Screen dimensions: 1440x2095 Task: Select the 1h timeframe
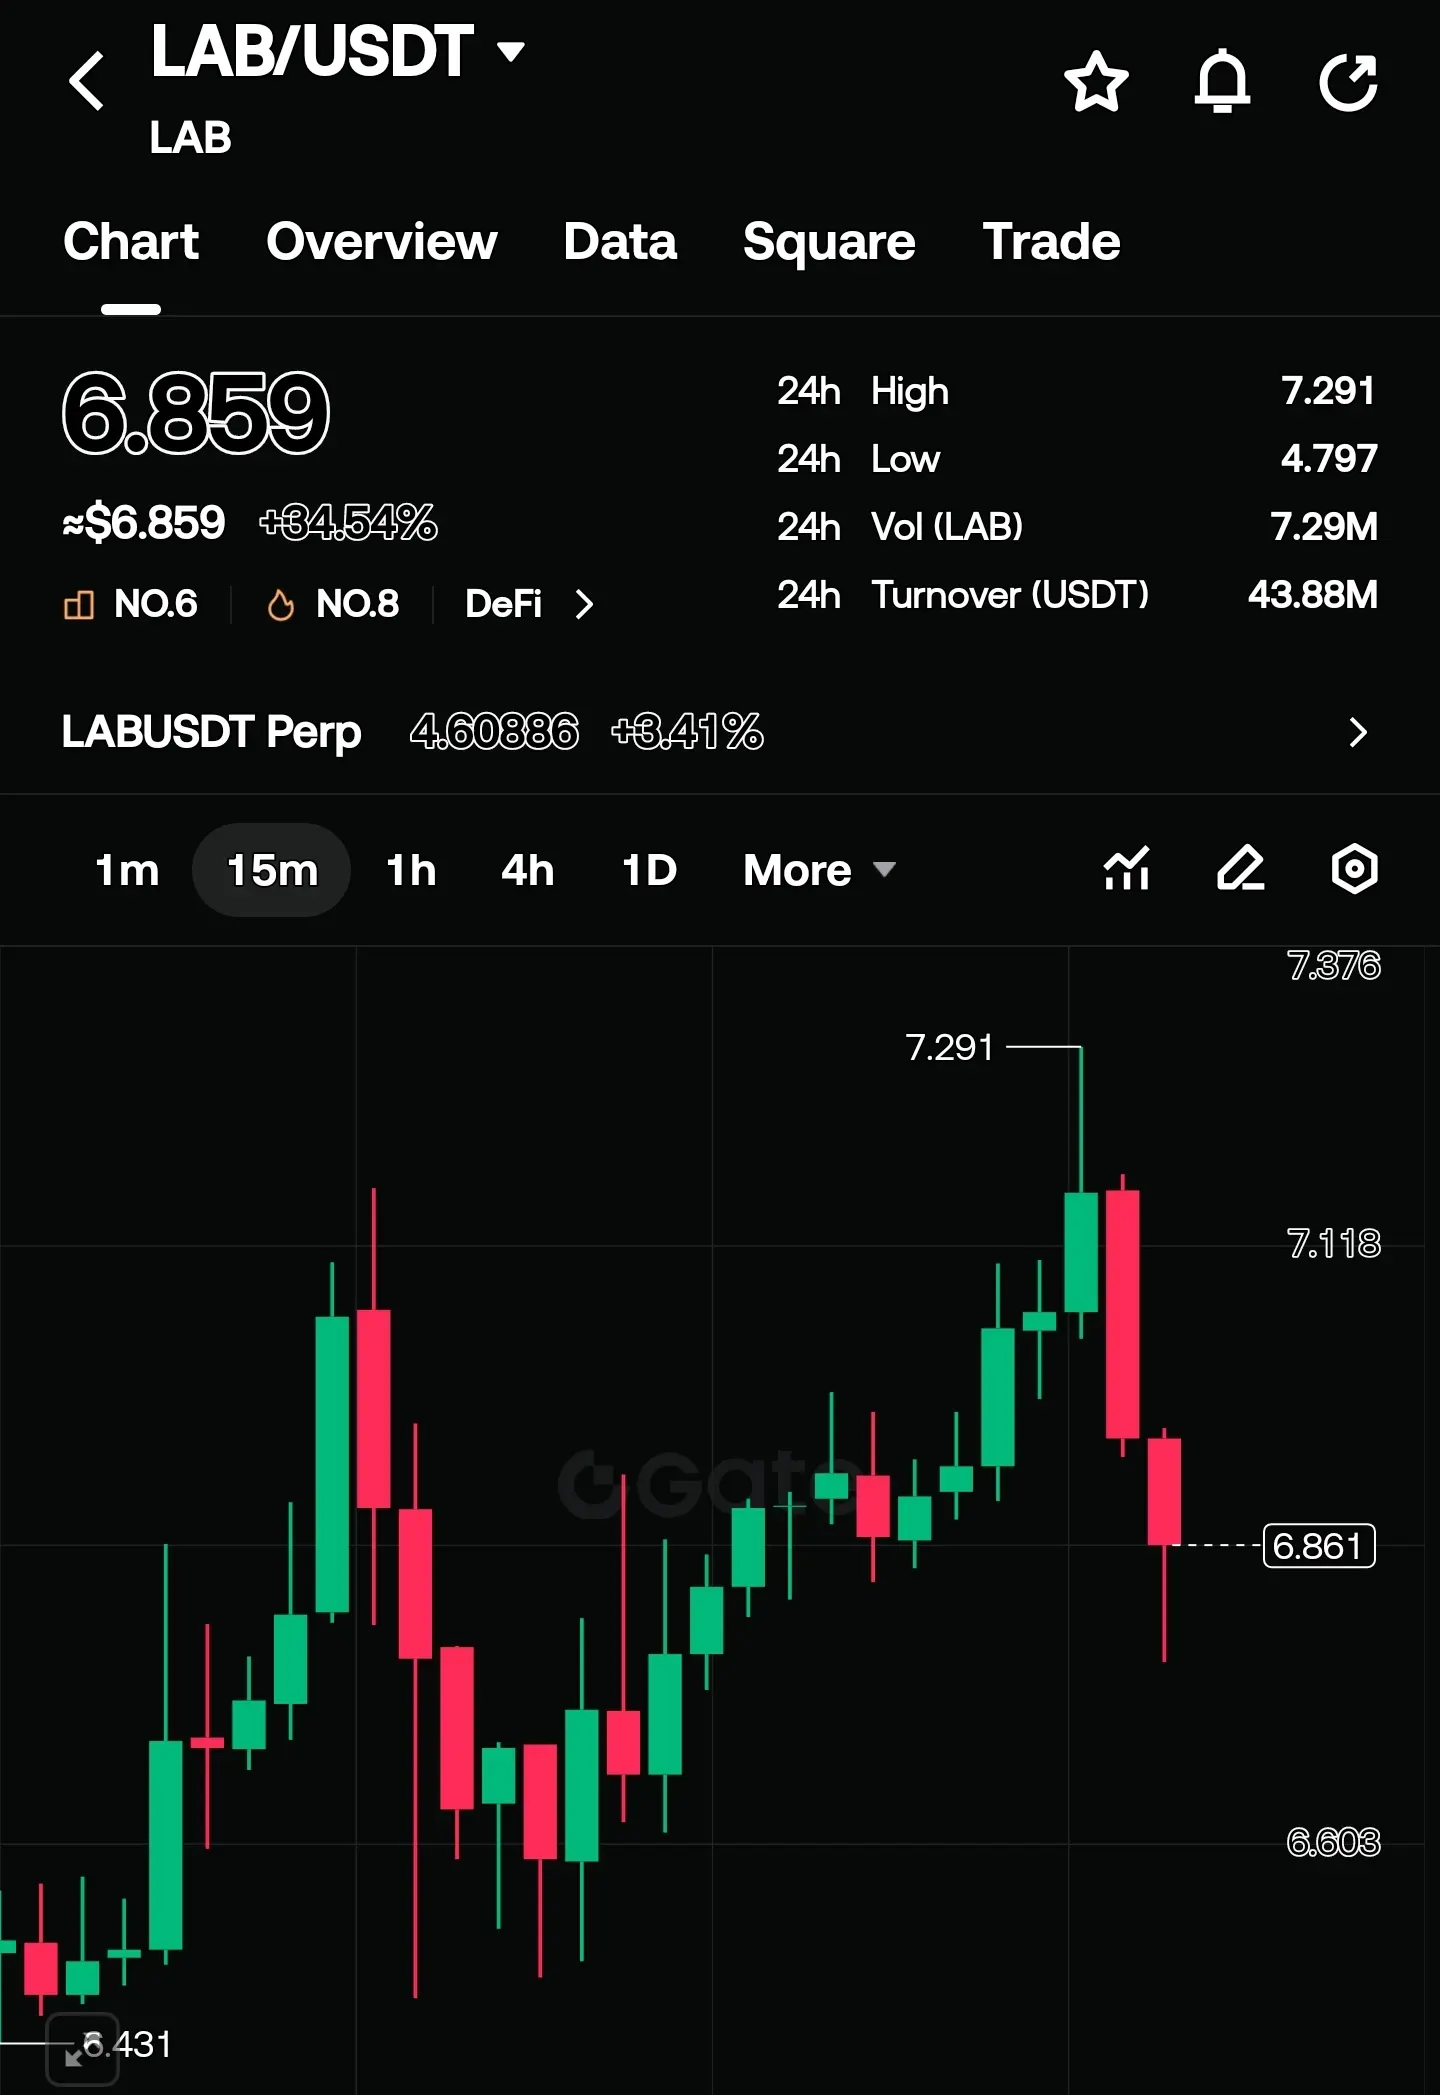[x=411, y=870]
